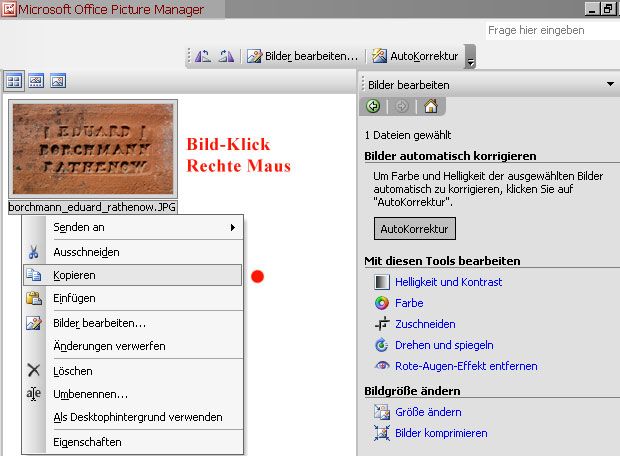
Task: Click the Bilder bearbeiten toolbar button
Action: tap(302, 56)
